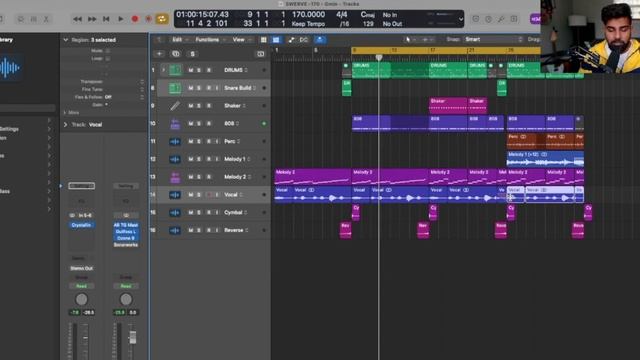The image size is (640, 360).
Task: Click the Library waveform icon
Action: 9,67
